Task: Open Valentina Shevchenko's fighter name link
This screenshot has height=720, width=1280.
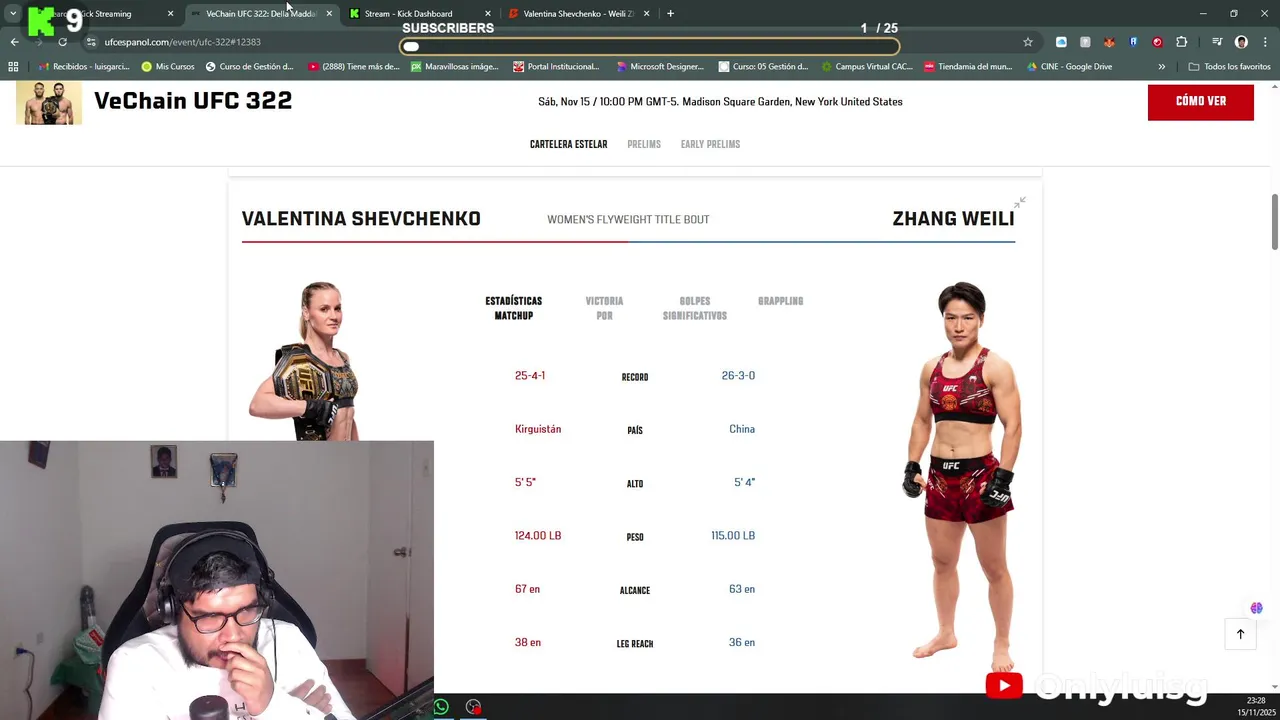Action: [x=361, y=219]
